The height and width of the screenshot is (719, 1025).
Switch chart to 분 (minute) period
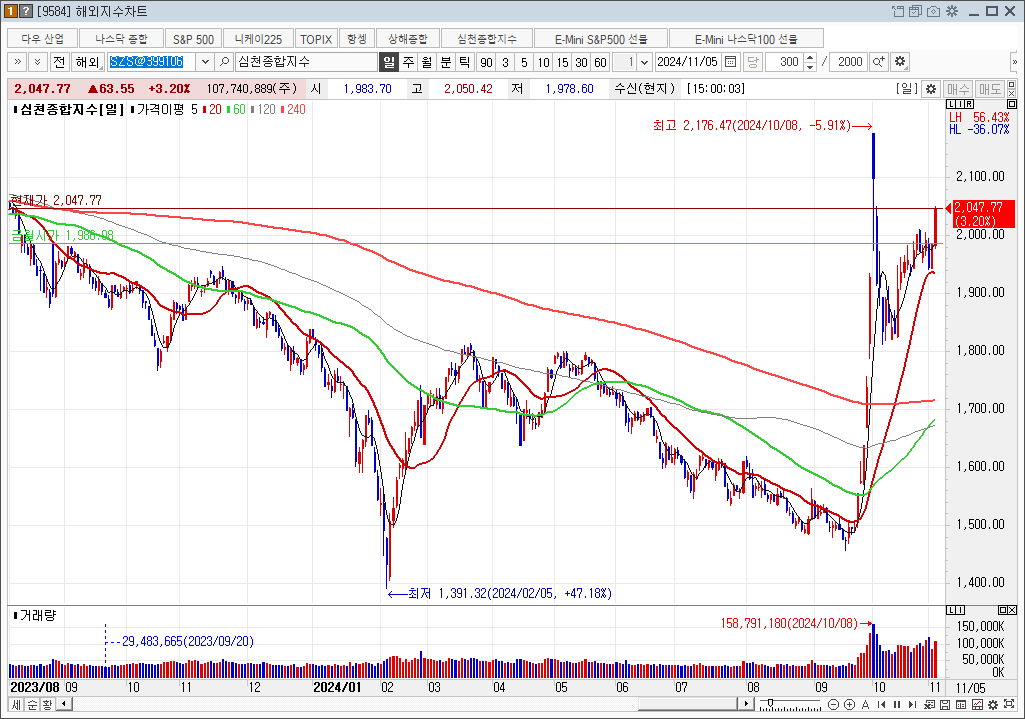click(446, 62)
